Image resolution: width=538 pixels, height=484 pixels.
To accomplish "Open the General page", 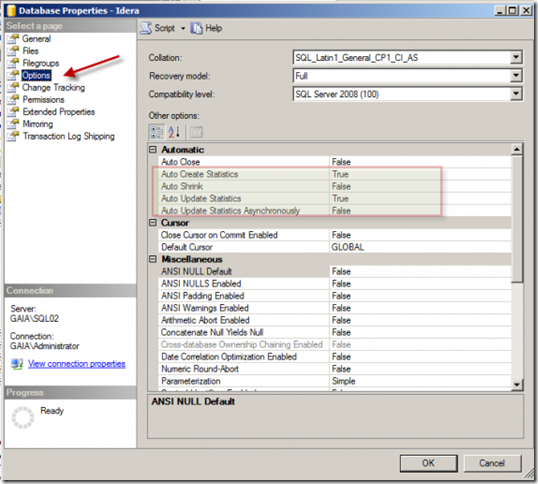I will coord(36,39).
